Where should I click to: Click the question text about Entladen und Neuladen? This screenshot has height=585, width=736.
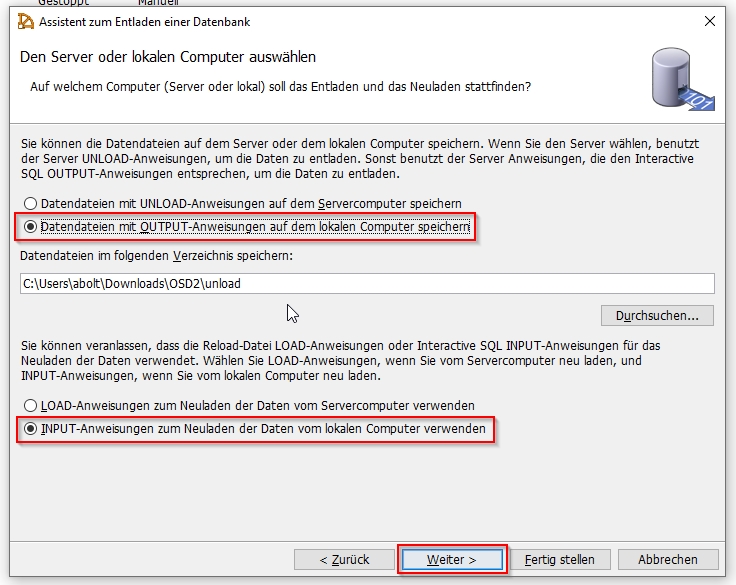tap(280, 87)
